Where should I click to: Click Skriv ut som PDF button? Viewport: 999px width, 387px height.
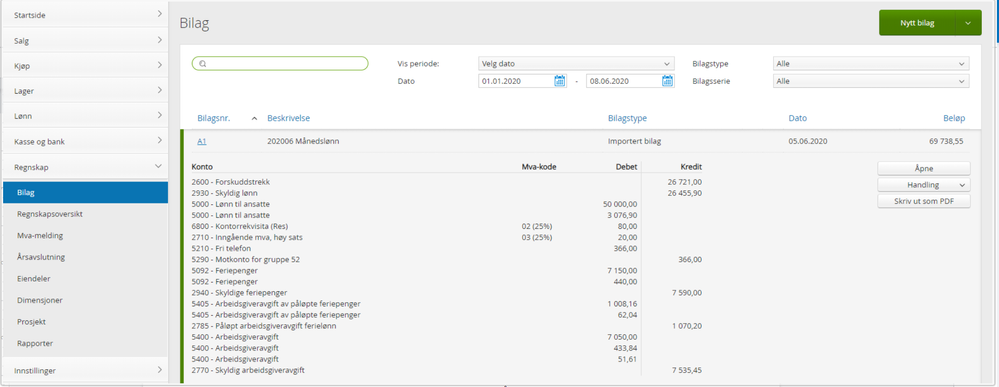point(924,201)
